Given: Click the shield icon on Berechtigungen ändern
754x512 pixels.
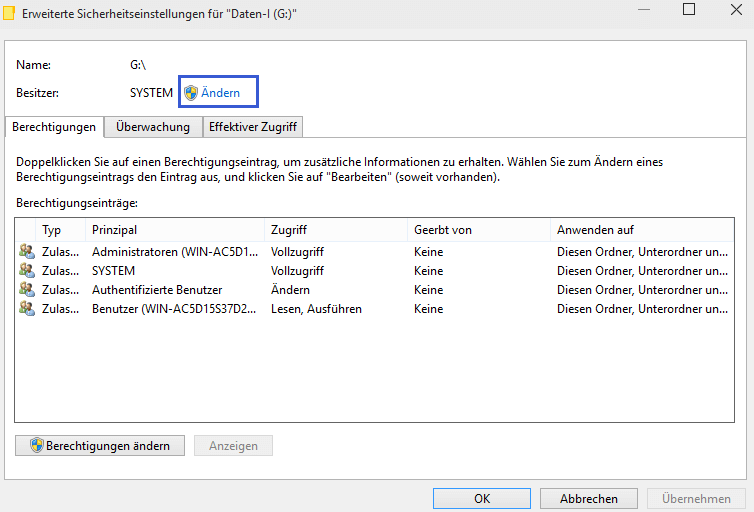Looking at the screenshot, I should coord(37,445).
